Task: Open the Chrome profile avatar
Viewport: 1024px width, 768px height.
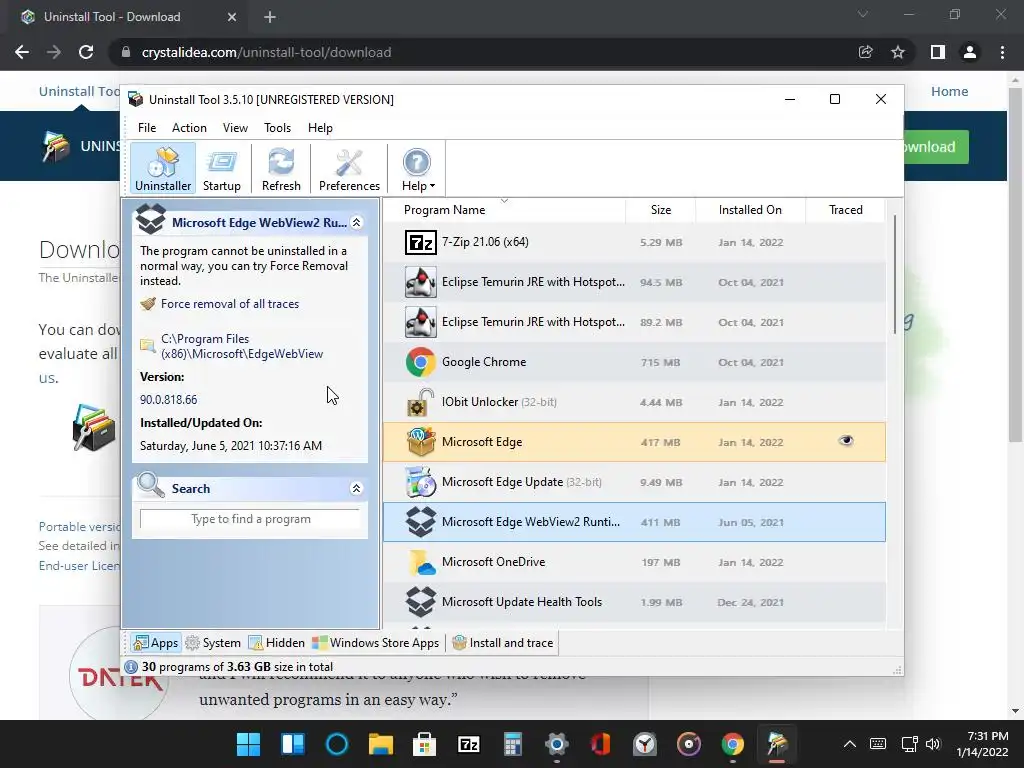Action: 970,52
